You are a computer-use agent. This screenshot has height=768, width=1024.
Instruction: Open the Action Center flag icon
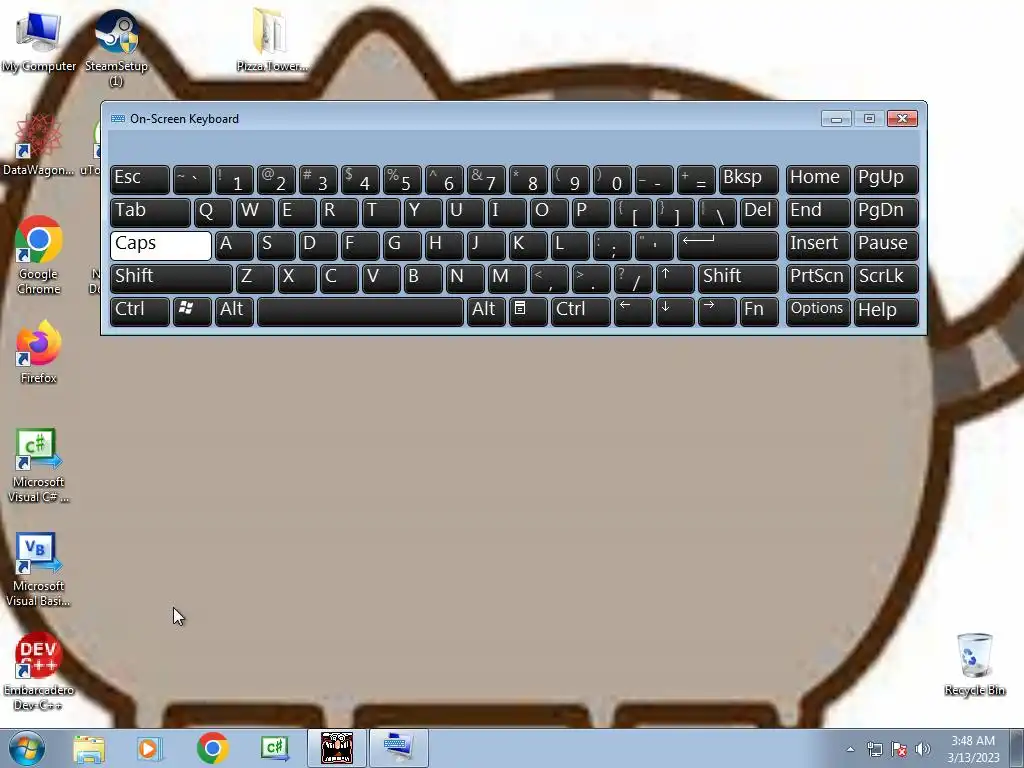[x=899, y=749]
